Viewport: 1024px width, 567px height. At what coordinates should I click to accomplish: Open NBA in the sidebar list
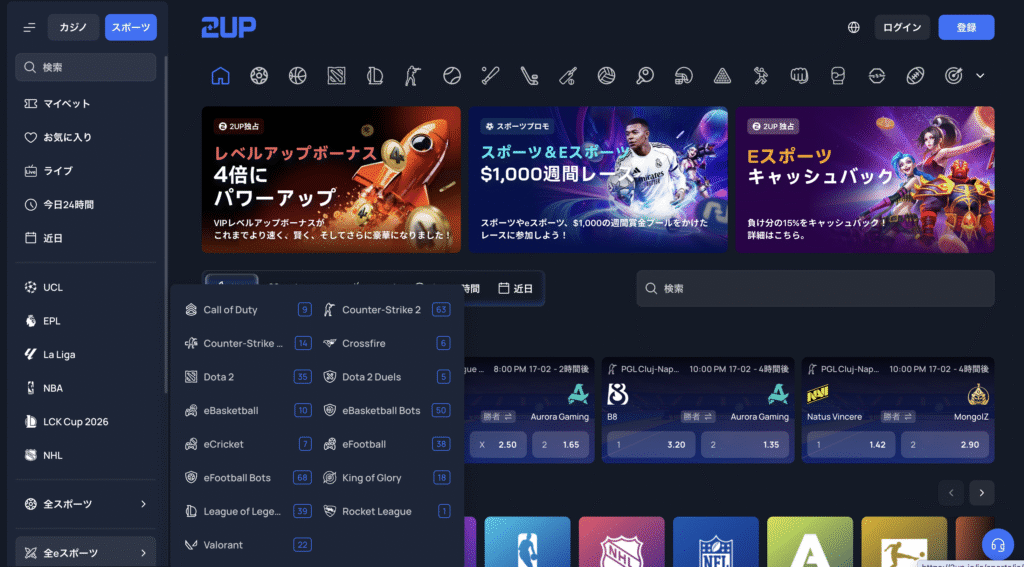point(86,388)
